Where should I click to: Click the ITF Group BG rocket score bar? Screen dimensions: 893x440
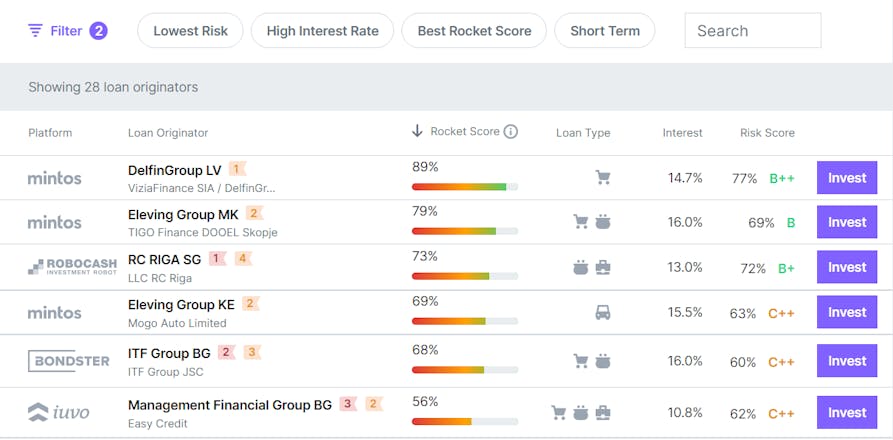pos(465,369)
